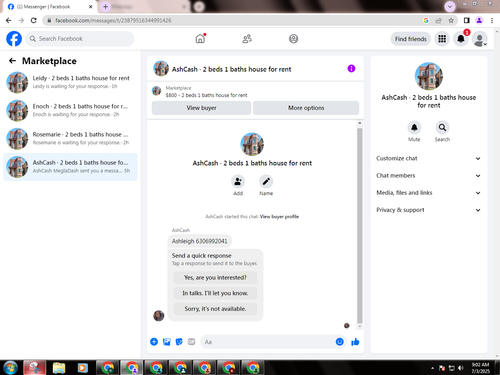
Task: Send quick reply In talks. I'll let you know.
Action: click(215, 293)
